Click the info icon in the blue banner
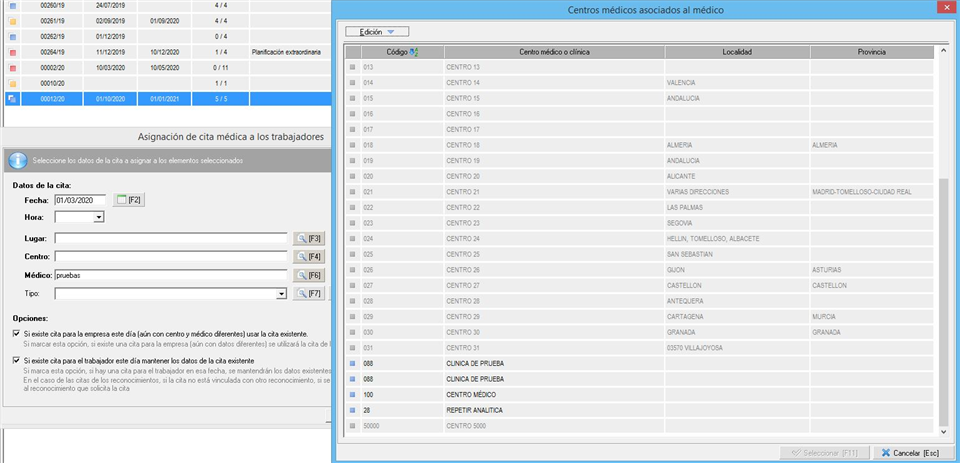Screen dimensions: 960x463 [x=17, y=160]
